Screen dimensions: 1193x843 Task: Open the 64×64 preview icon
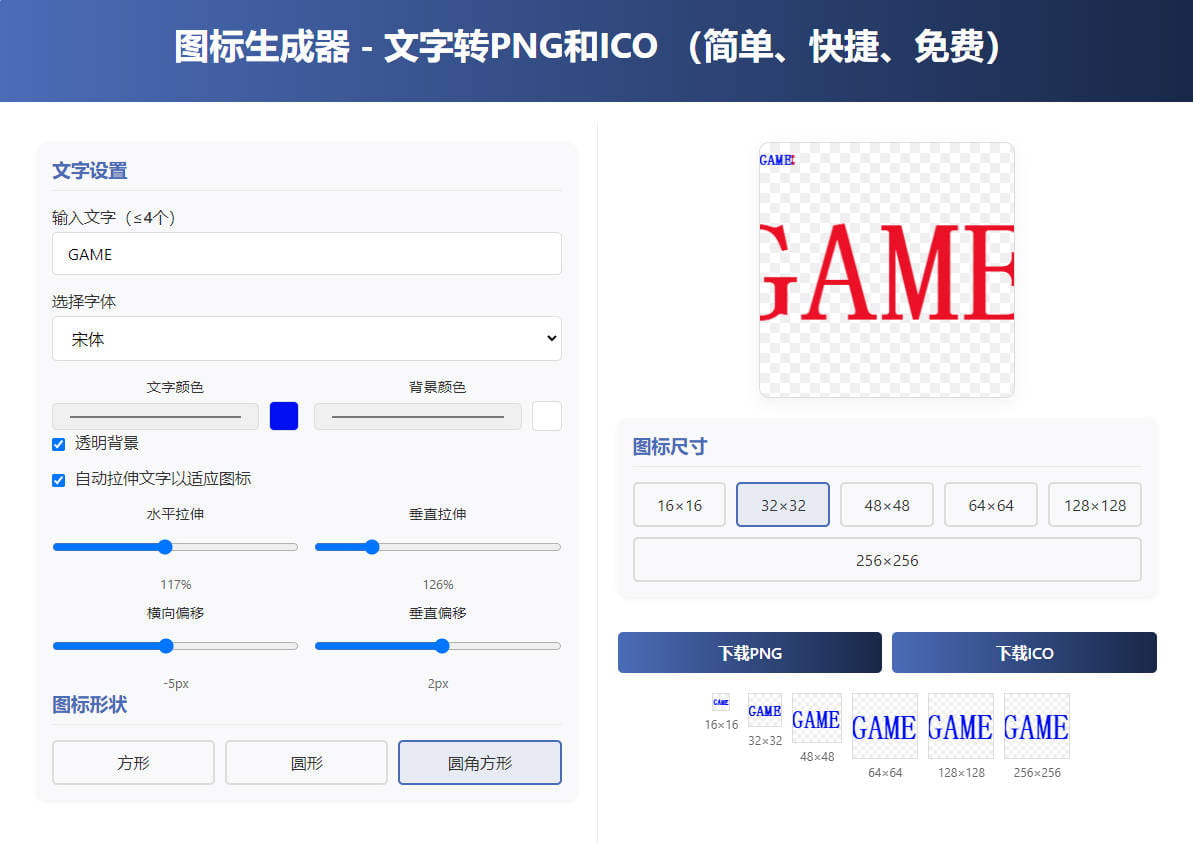click(x=884, y=726)
